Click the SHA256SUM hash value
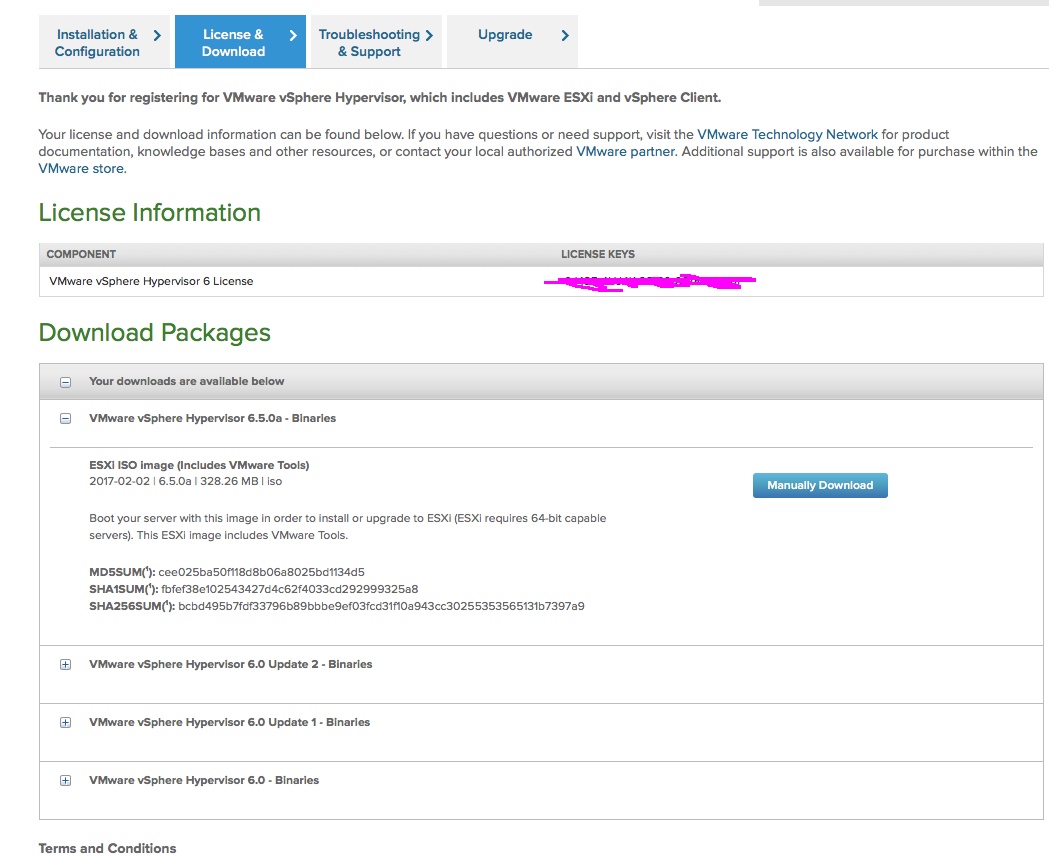This screenshot has height=856, width=1049. click(381, 607)
